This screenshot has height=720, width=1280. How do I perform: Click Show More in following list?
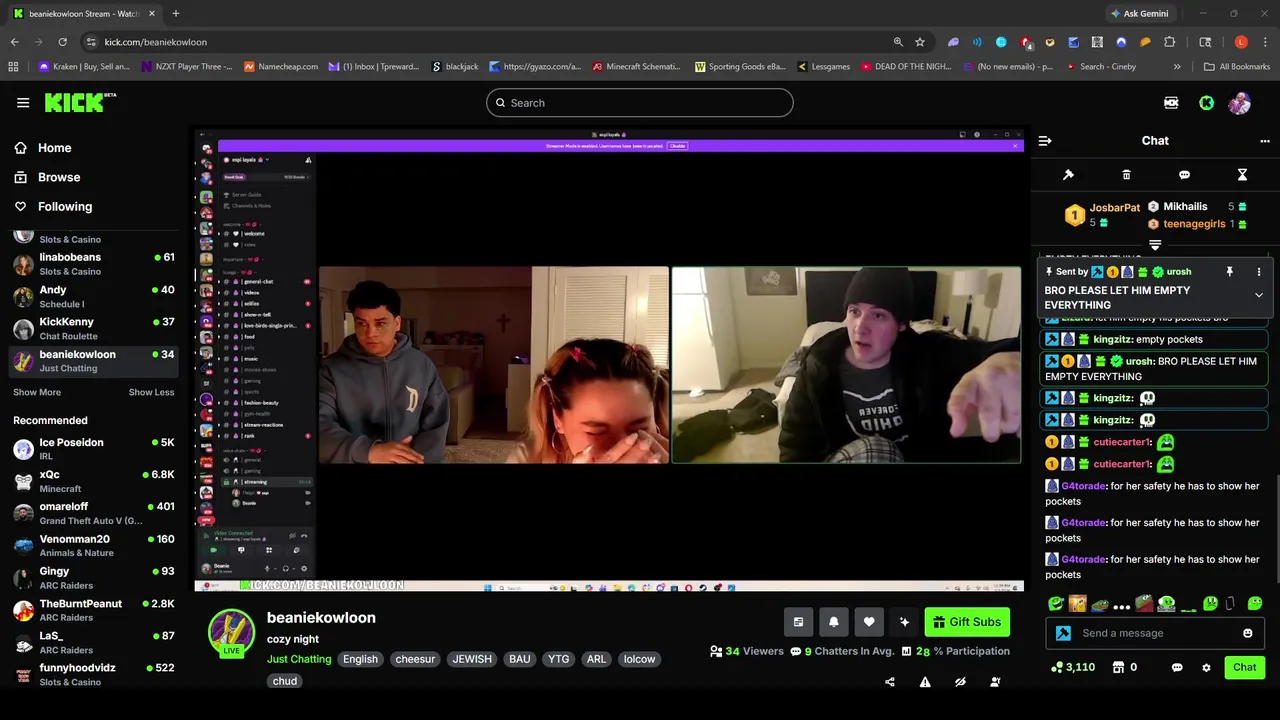[x=37, y=392]
